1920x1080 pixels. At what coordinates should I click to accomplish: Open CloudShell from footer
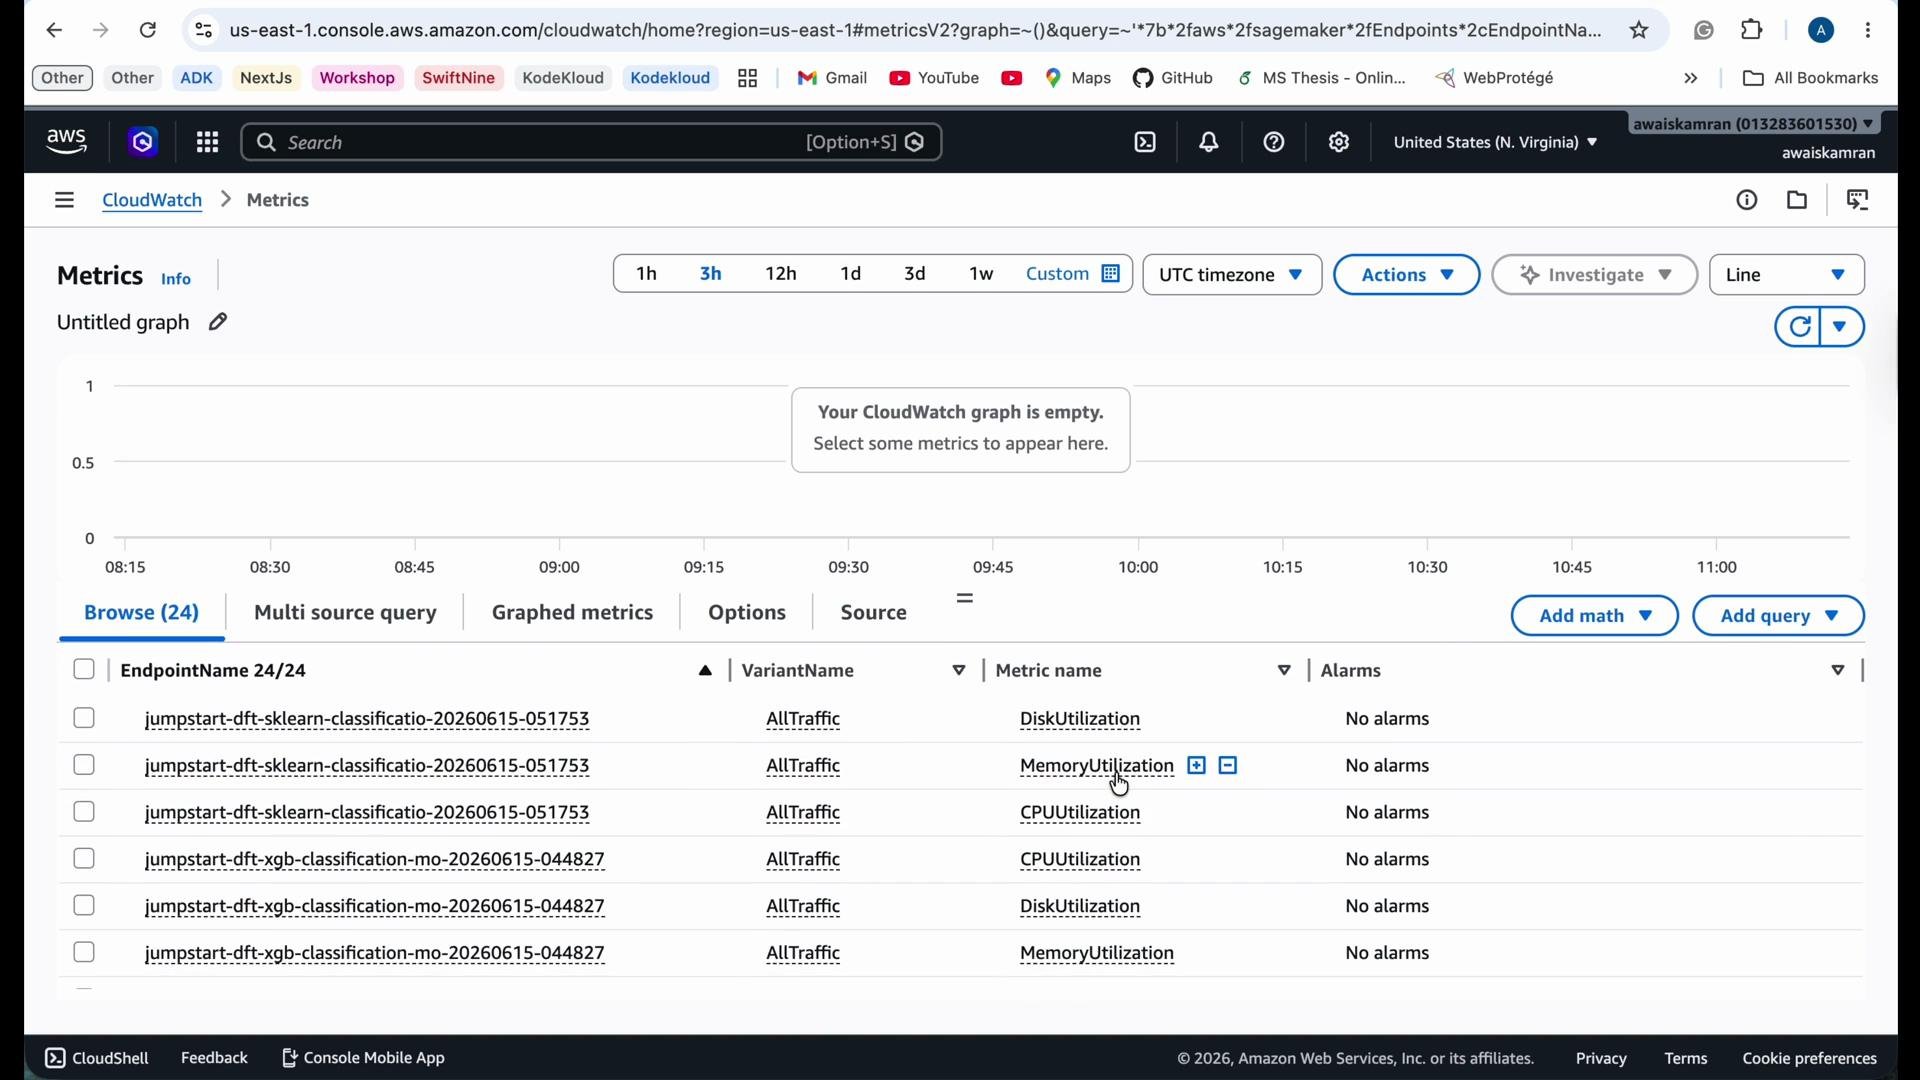tap(97, 1058)
